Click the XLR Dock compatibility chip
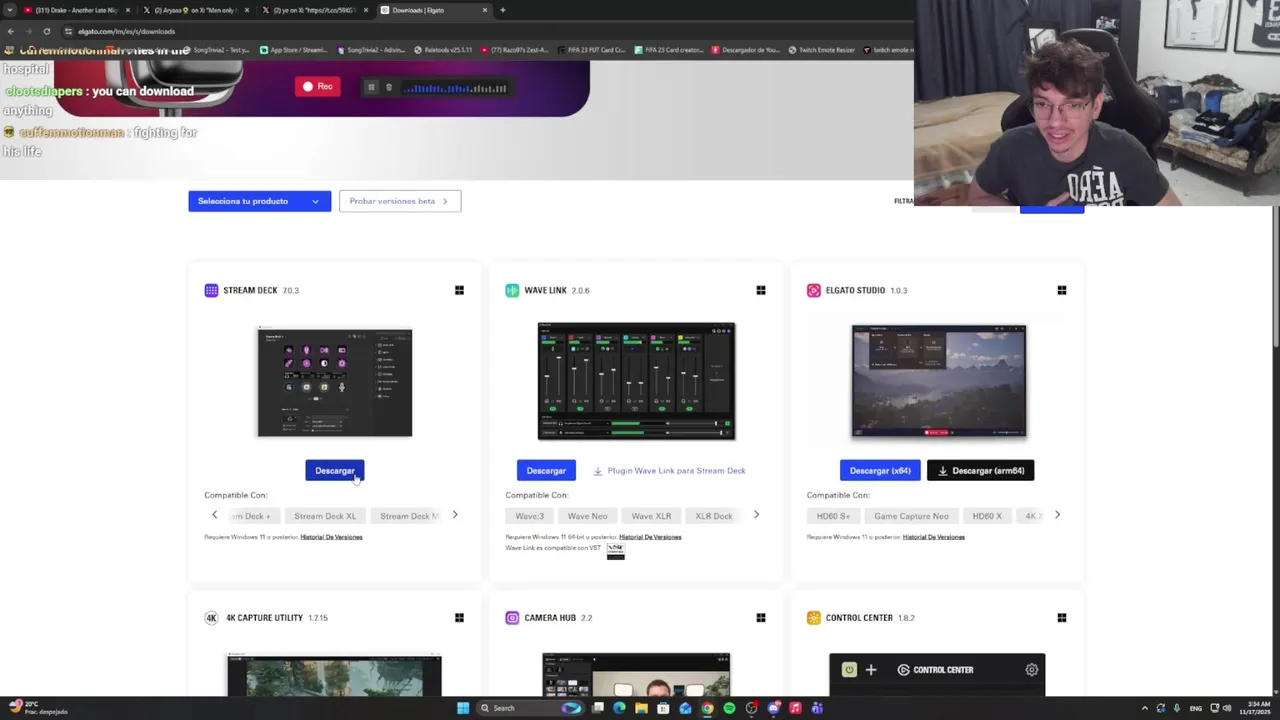Screen dimensions: 1280x720 (714, 516)
